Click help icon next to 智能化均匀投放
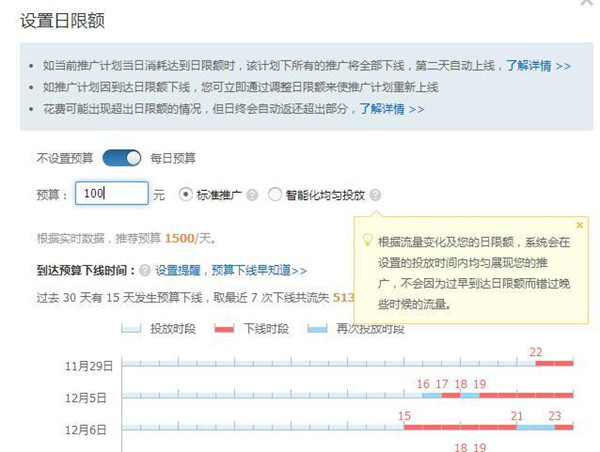 coord(375,195)
